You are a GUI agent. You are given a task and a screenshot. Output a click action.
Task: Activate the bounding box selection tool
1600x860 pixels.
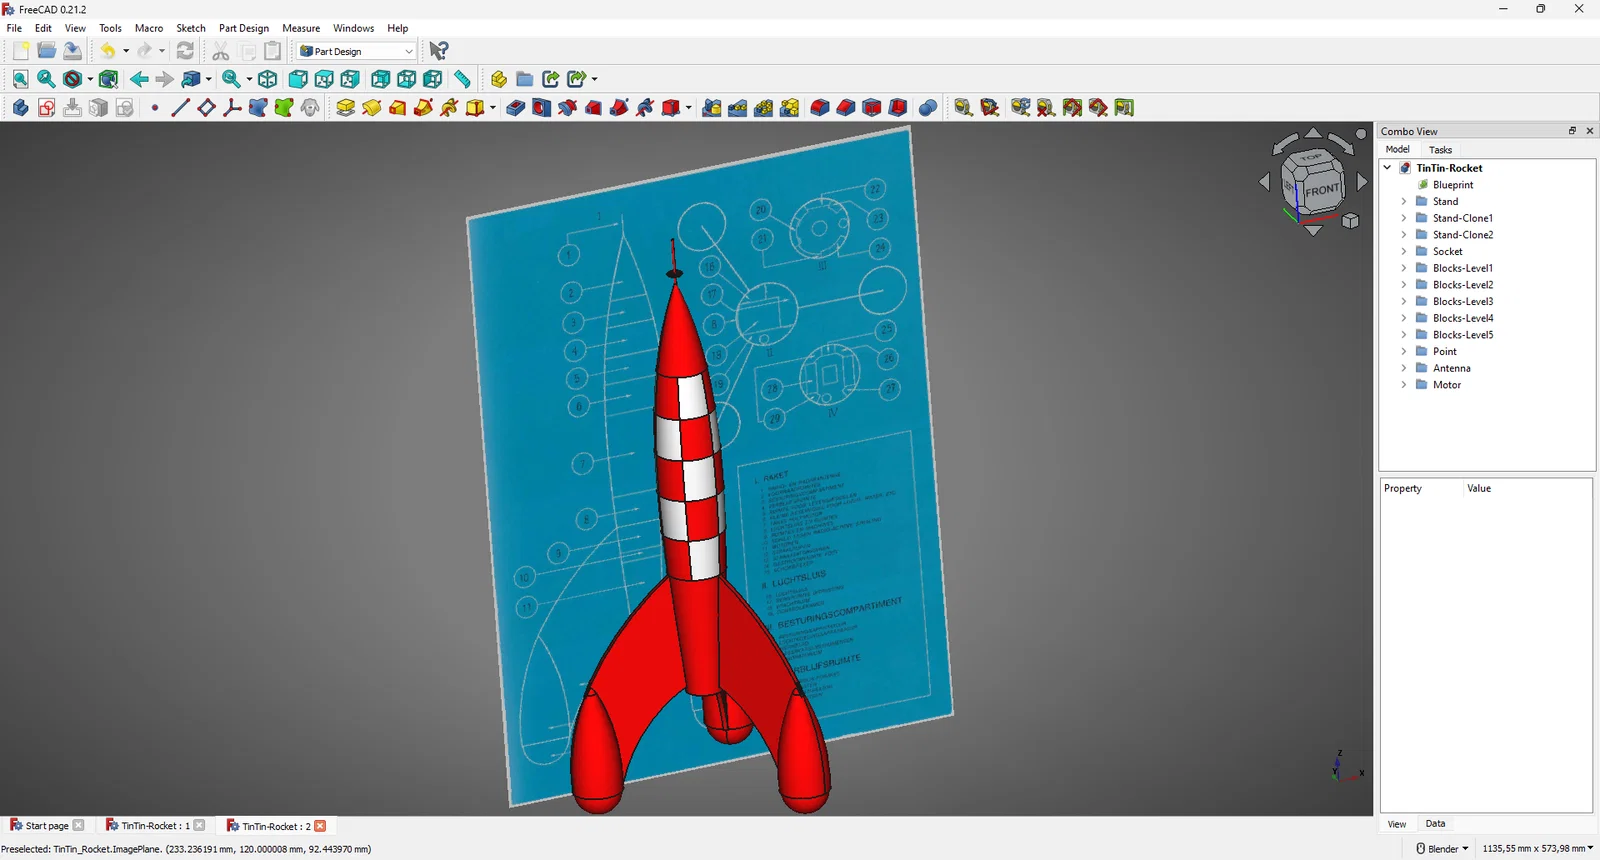click(108, 79)
